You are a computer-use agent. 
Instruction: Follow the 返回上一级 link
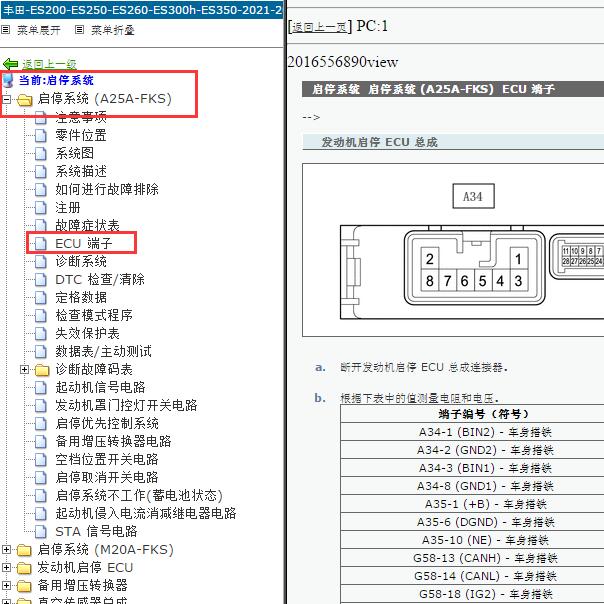pos(49,64)
